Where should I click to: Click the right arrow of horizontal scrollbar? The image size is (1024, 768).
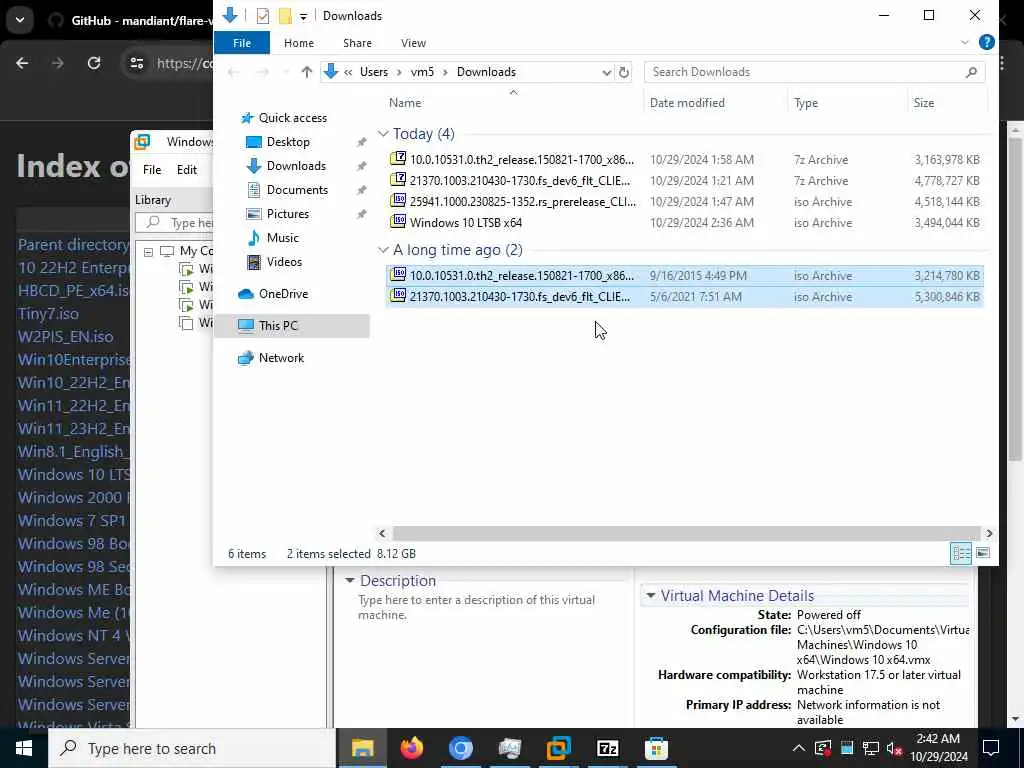(x=989, y=534)
